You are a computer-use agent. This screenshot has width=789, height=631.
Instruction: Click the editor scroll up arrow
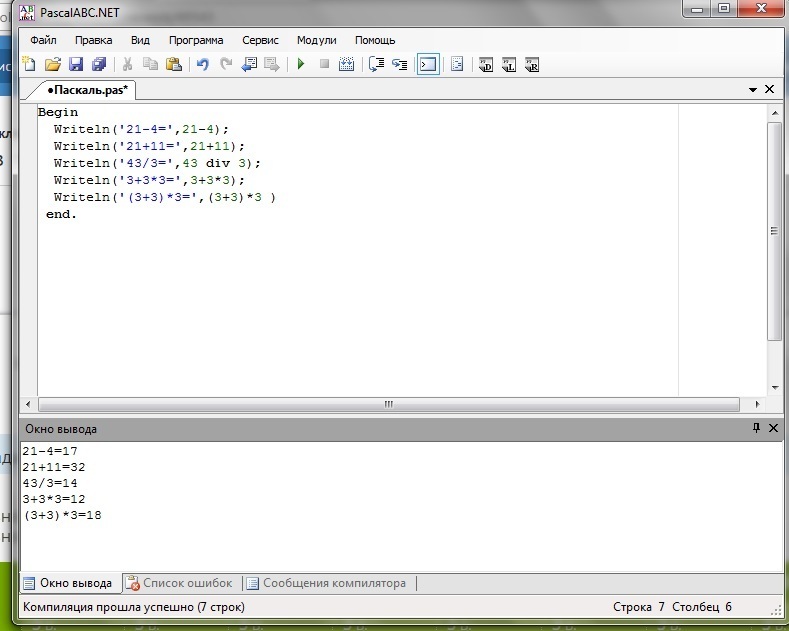(774, 113)
